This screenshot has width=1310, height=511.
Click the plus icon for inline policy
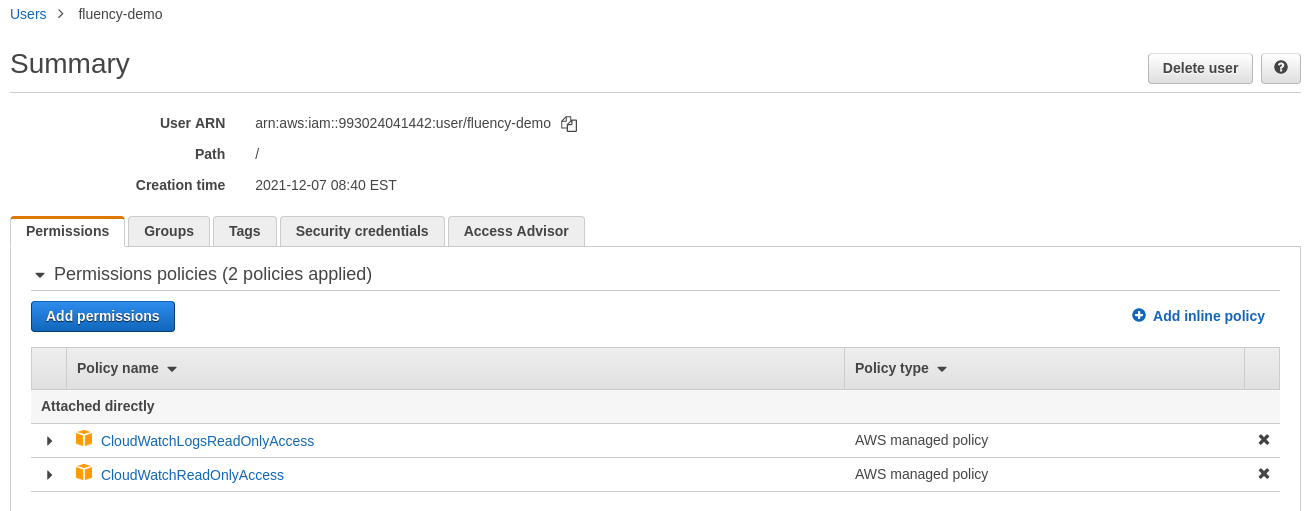[1139, 315]
